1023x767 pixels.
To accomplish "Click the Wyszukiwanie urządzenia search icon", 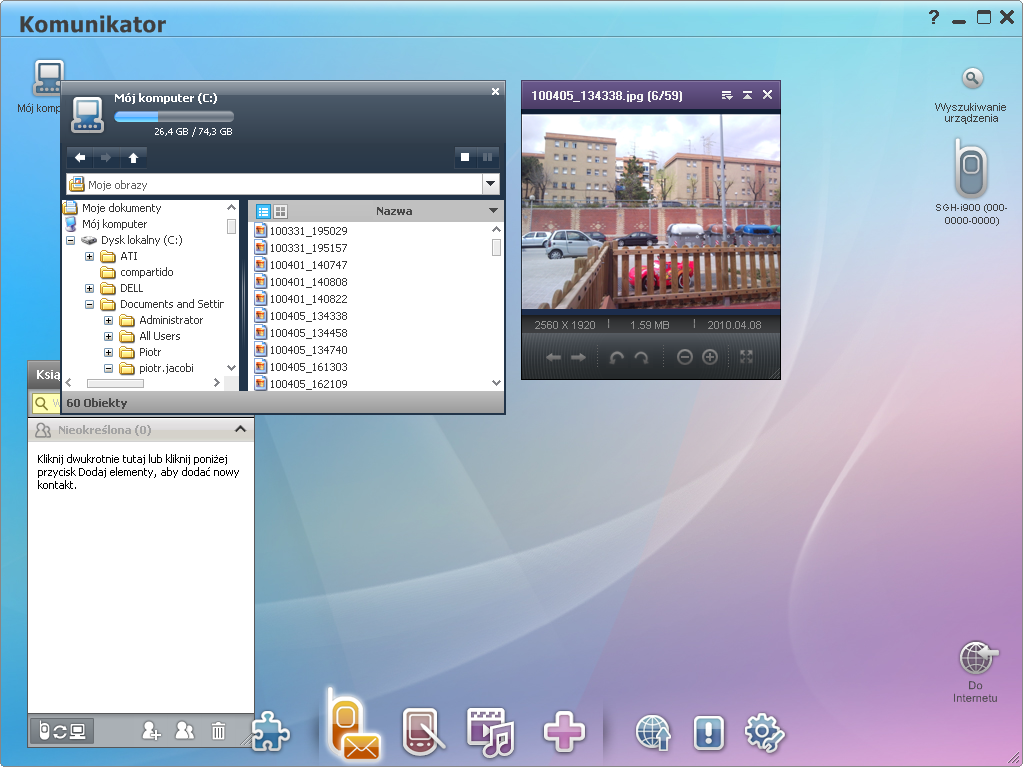I will click(971, 79).
